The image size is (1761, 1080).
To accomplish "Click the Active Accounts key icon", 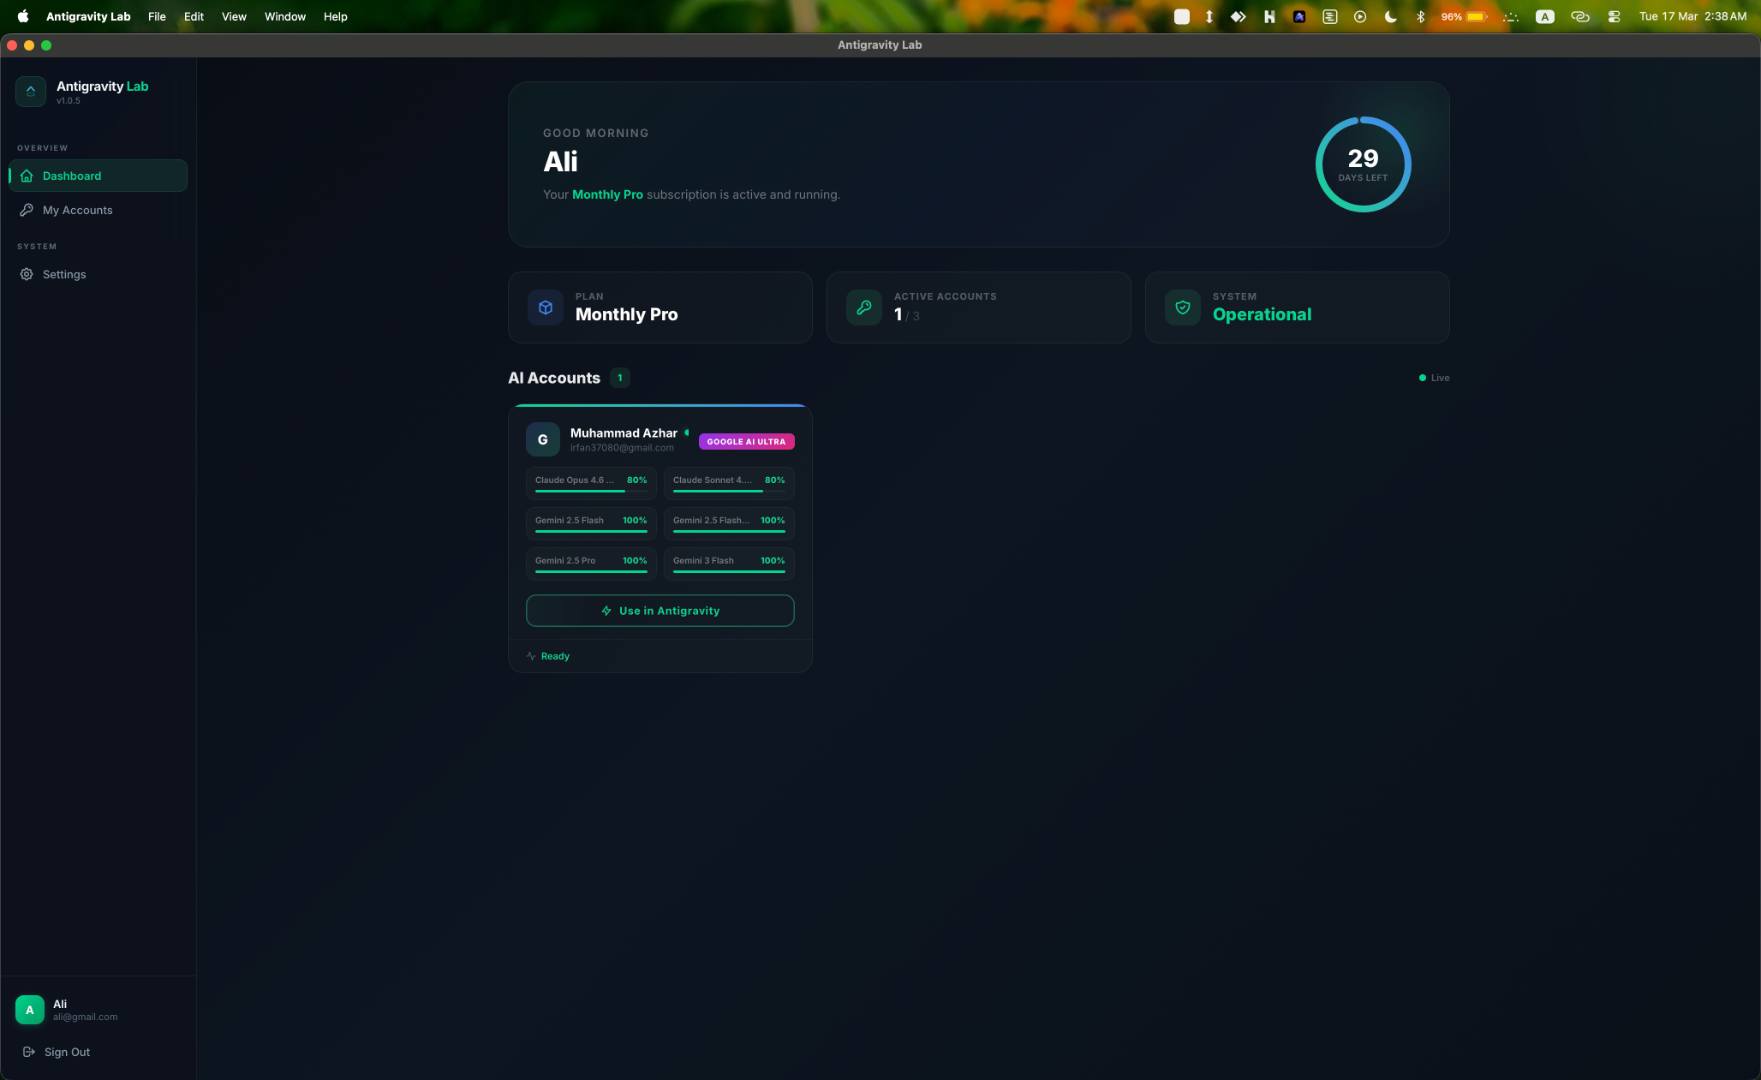I will click(x=863, y=307).
